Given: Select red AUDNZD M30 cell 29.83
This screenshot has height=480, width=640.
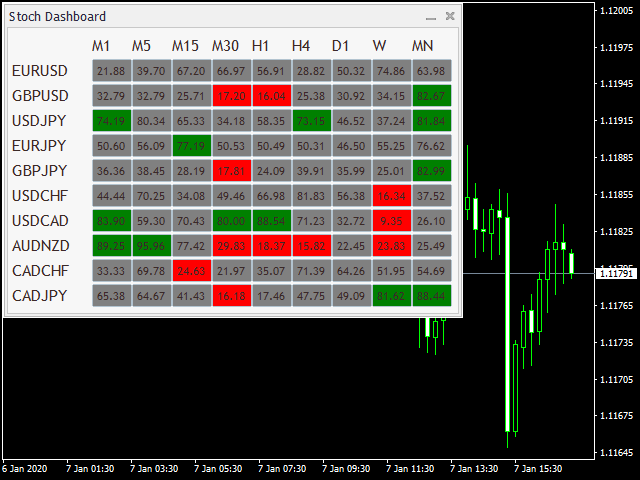Looking at the screenshot, I should (x=231, y=246).
